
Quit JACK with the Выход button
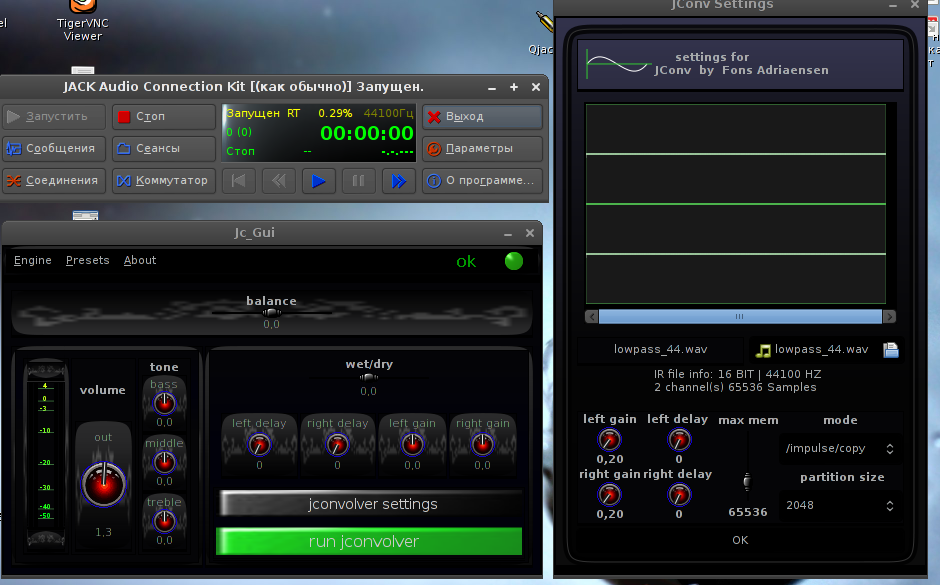pos(483,116)
